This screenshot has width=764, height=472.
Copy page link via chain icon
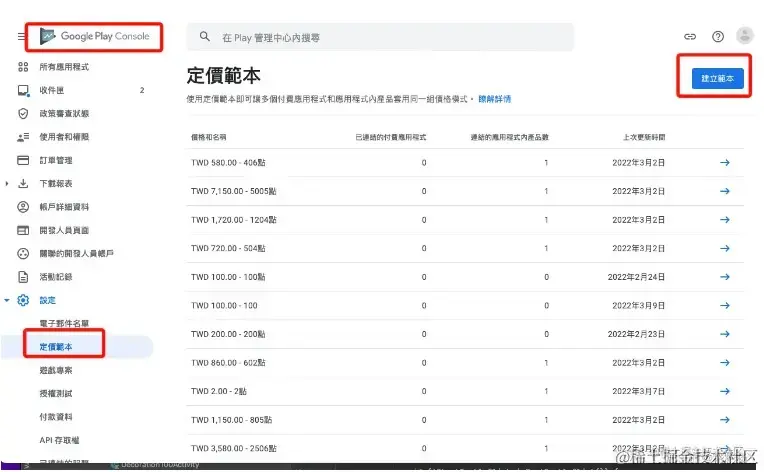click(690, 37)
